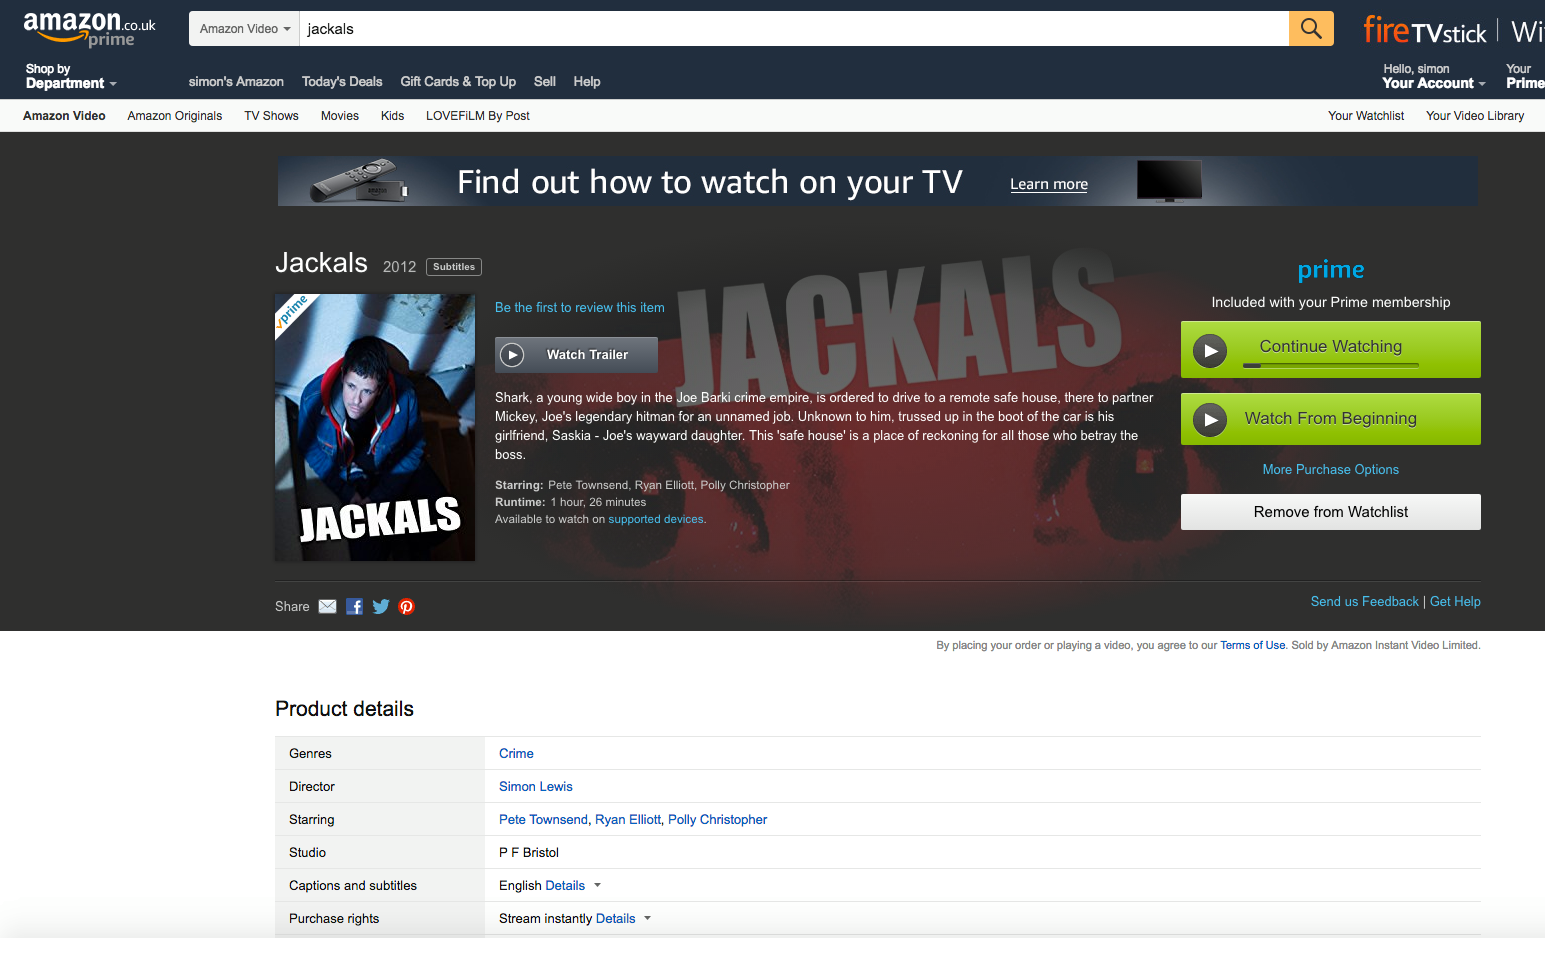1545x955 pixels.
Task: Open LOVEFiLM By Post
Action: pyautogui.click(x=478, y=116)
